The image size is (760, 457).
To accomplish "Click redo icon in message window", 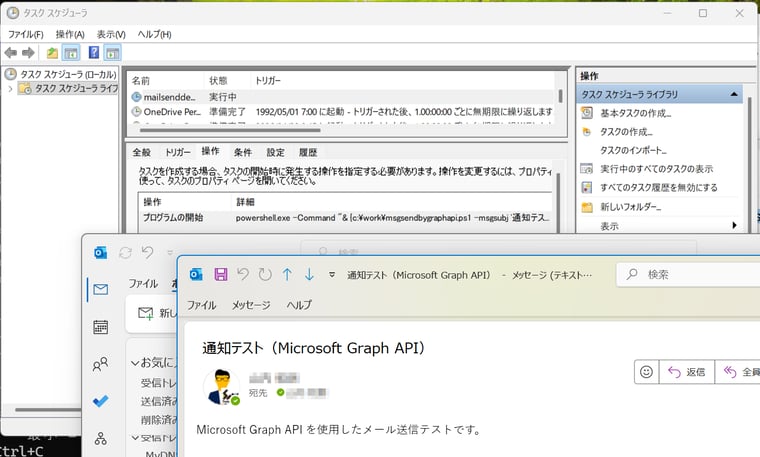I will tap(265, 275).
